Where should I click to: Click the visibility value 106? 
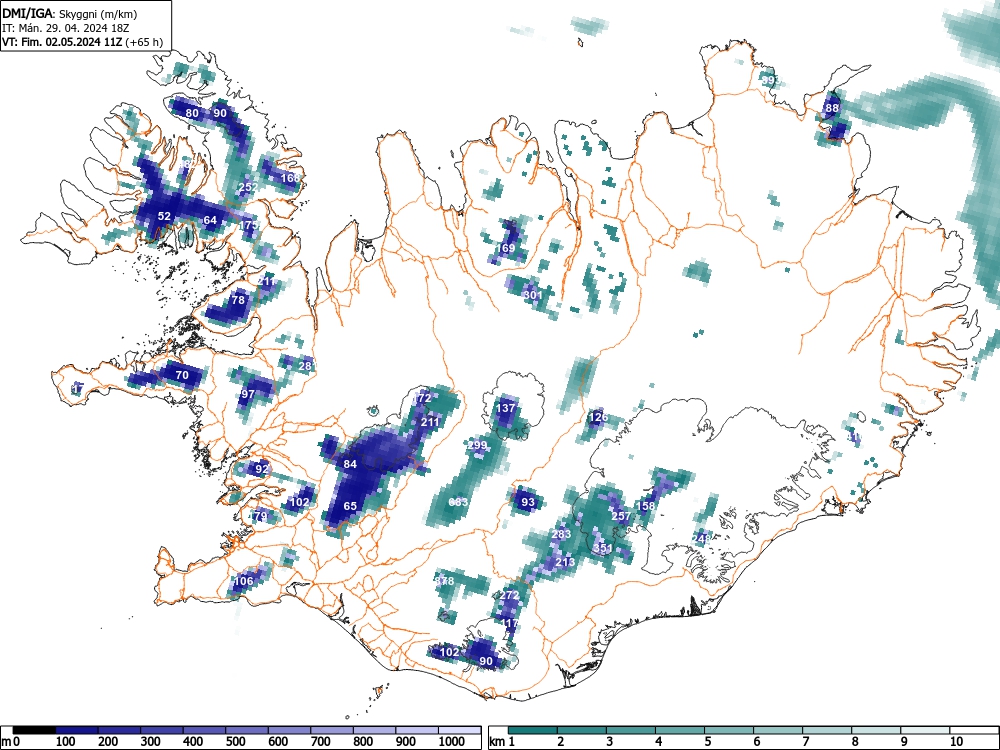click(x=244, y=581)
